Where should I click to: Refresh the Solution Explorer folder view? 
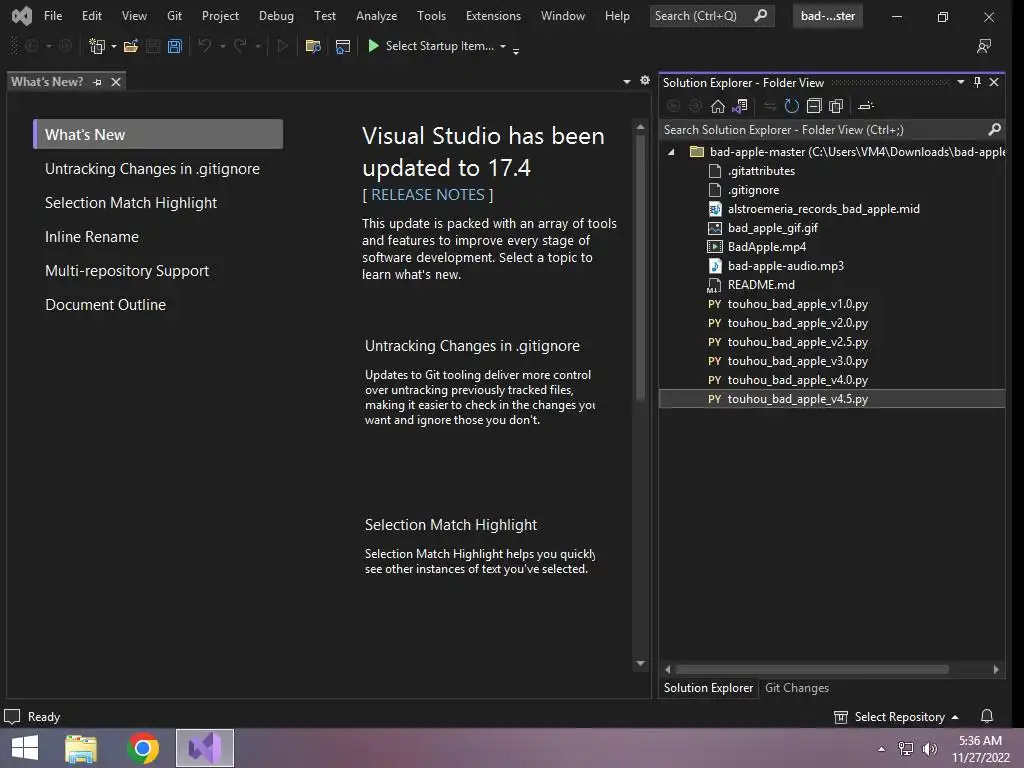pos(792,106)
